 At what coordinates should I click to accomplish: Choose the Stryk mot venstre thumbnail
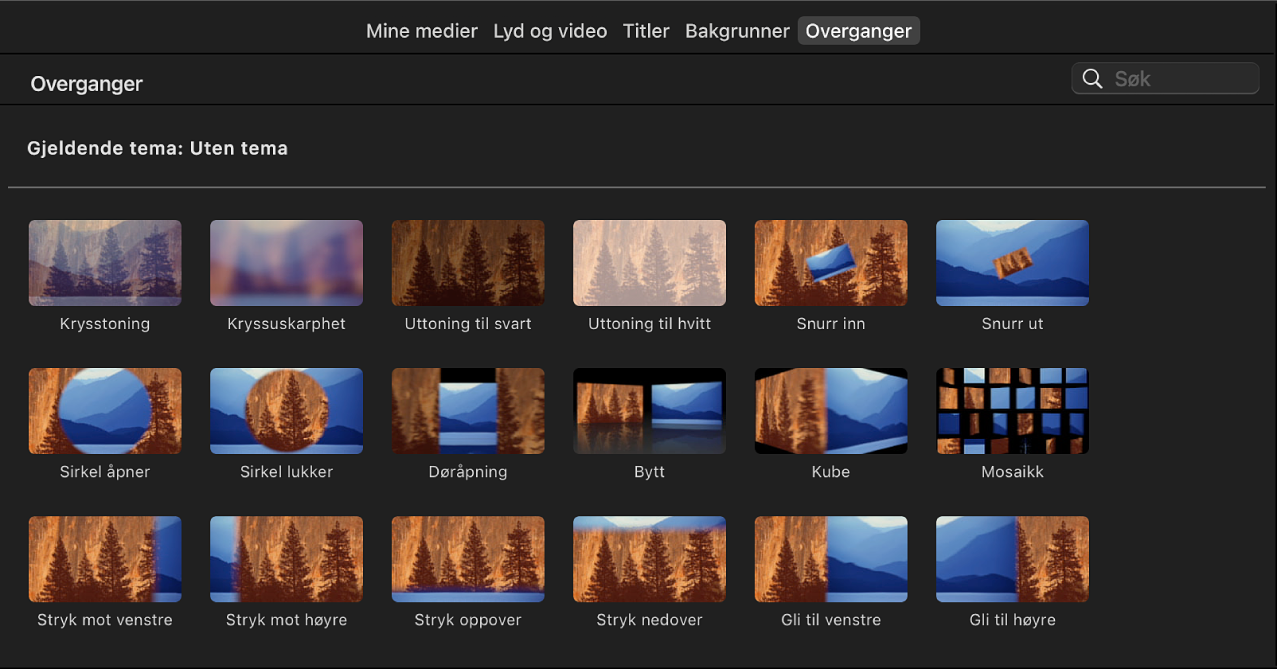pos(105,559)
